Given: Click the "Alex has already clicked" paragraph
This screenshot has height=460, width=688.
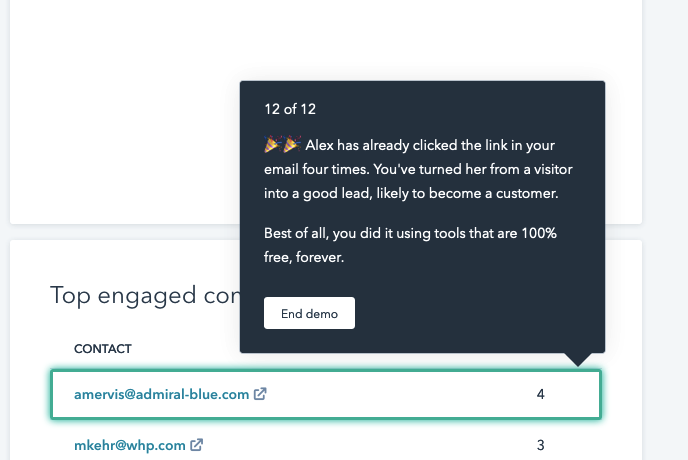Looking at the screenshot, I should [418, 169].
